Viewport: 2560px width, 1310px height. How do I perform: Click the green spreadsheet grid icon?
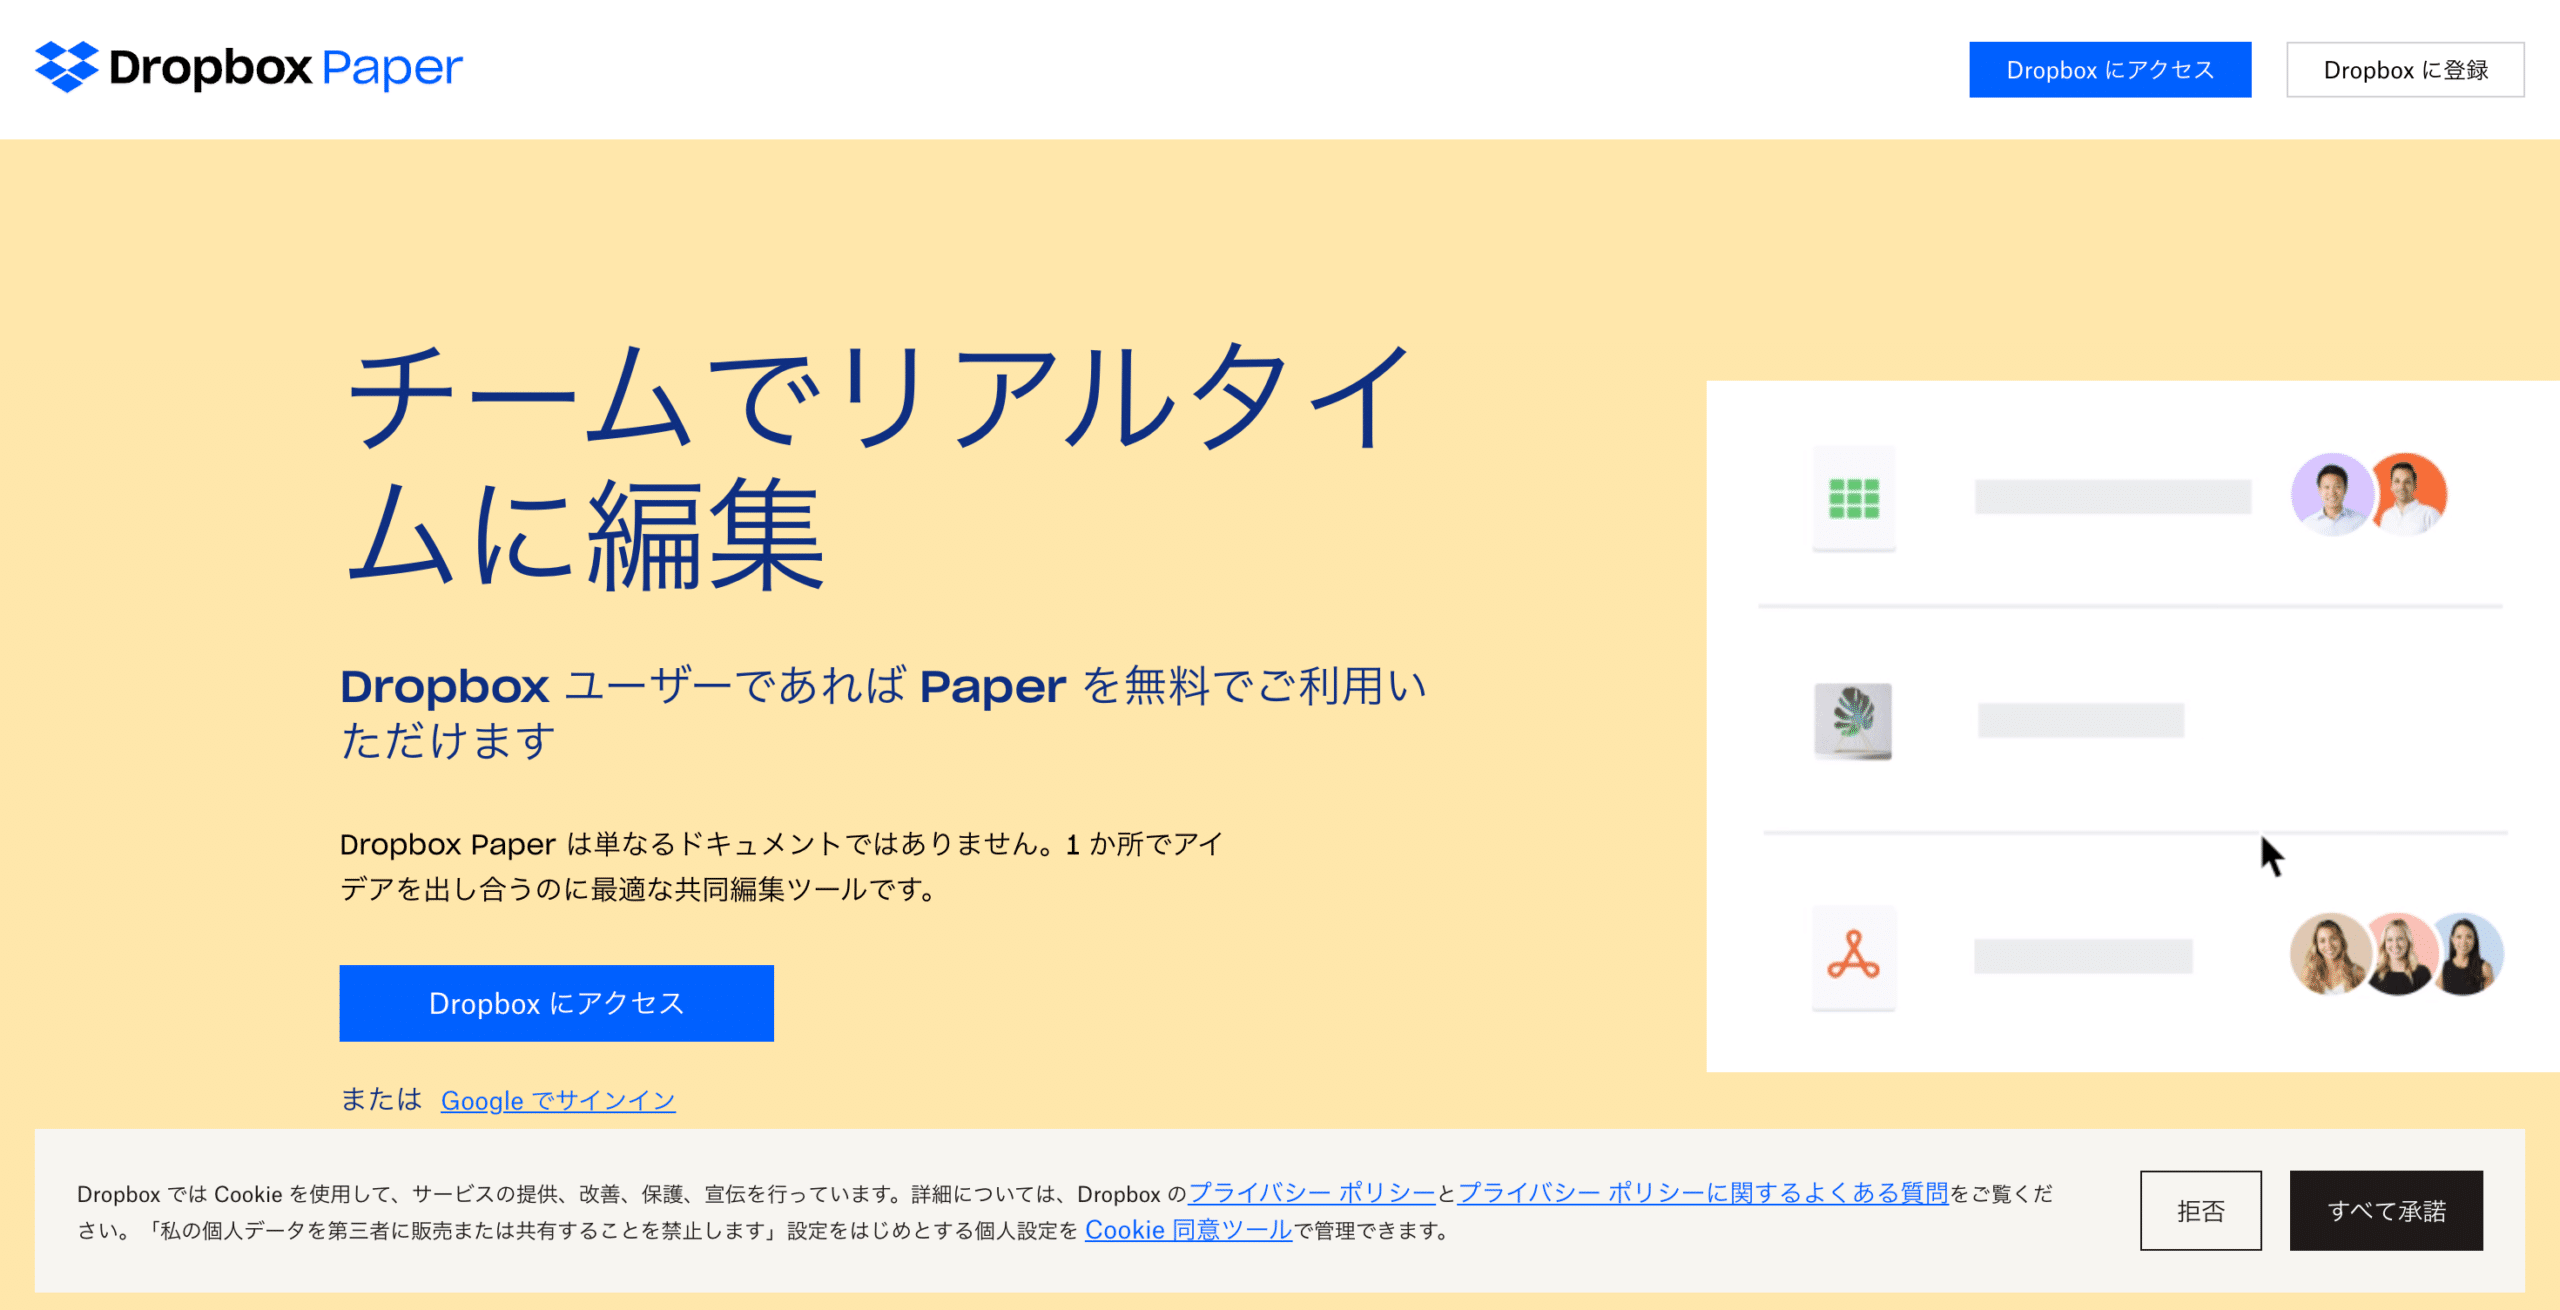click(1854, 498)
